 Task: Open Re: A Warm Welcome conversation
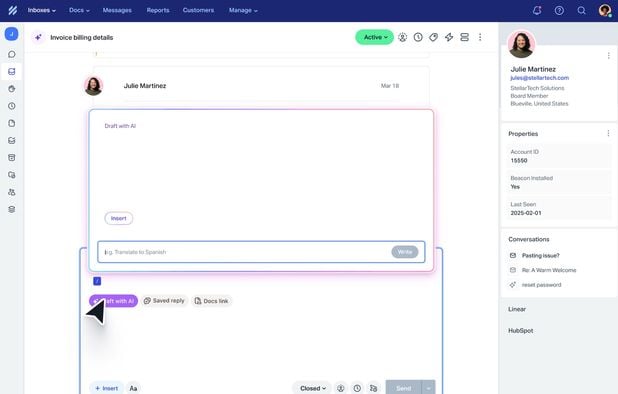pyautogui.click(x=549, y=270)
